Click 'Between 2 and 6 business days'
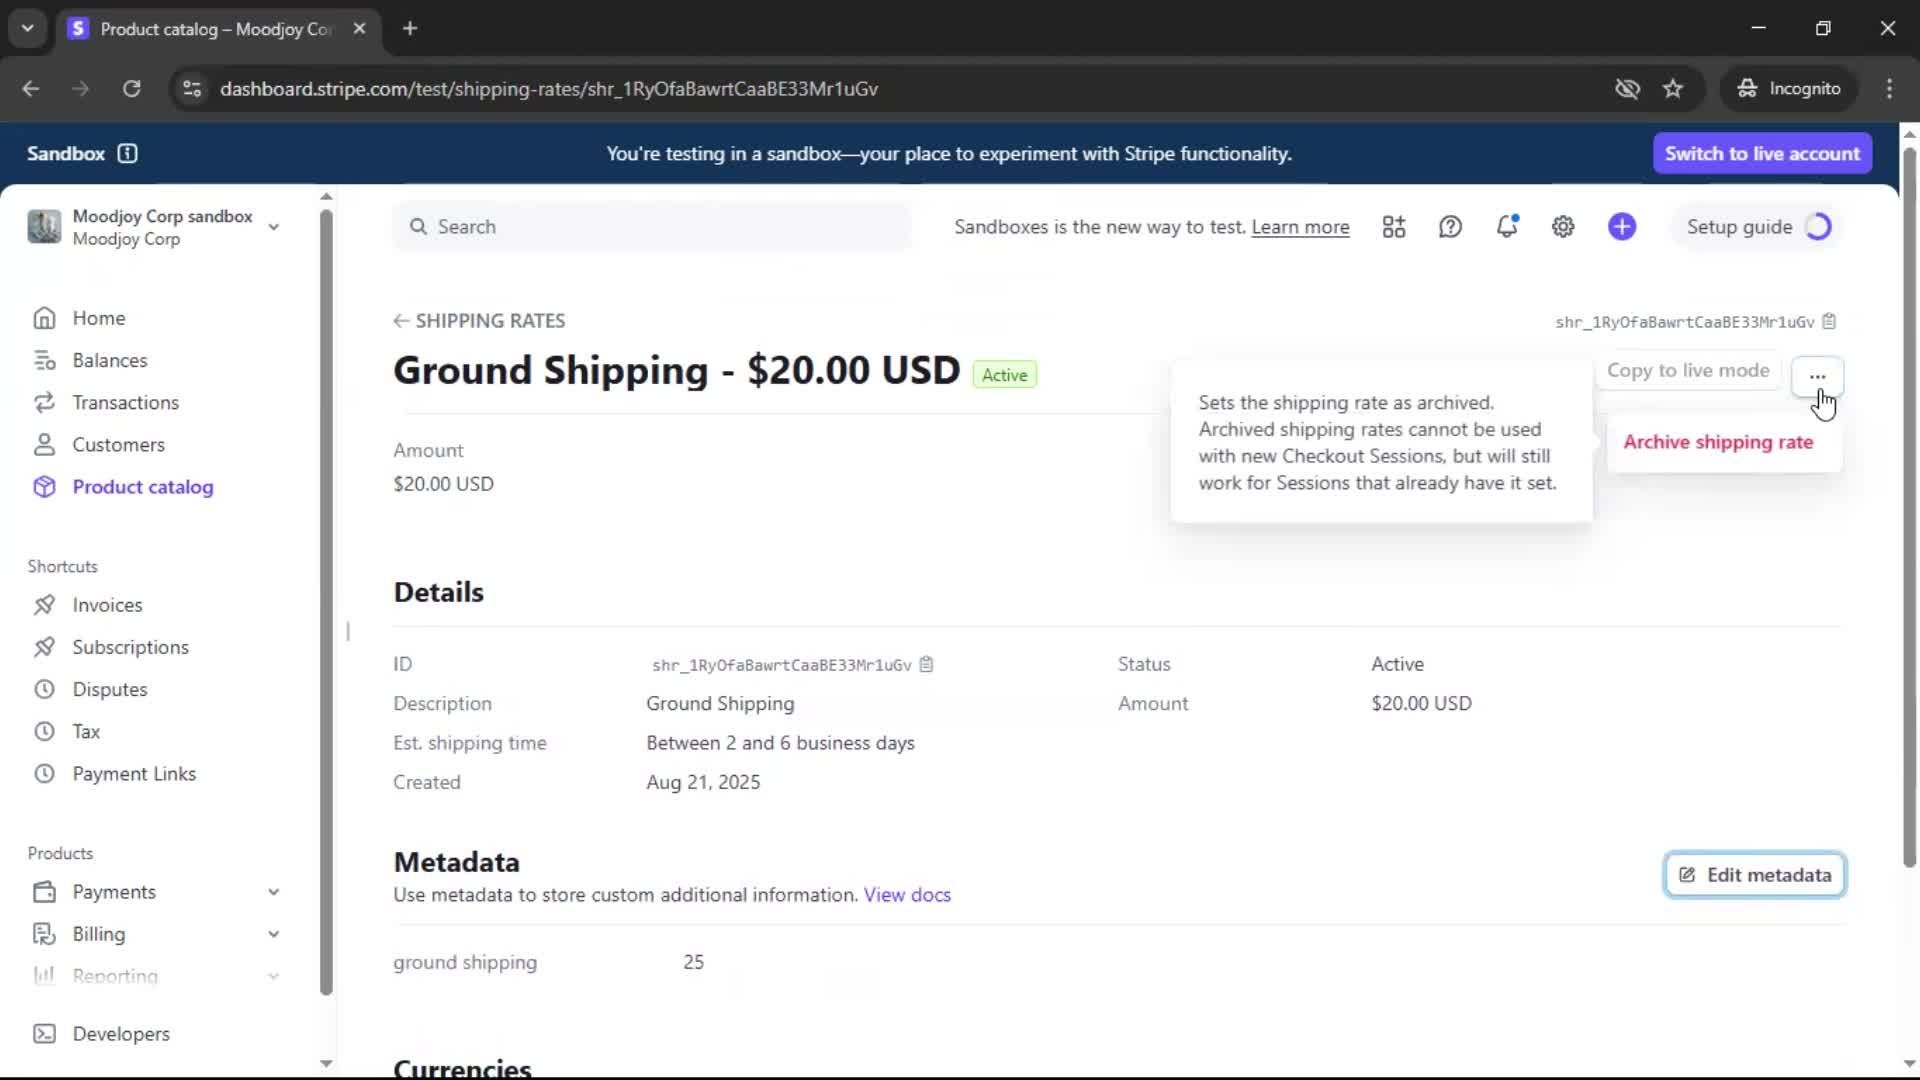 [780, 743]
